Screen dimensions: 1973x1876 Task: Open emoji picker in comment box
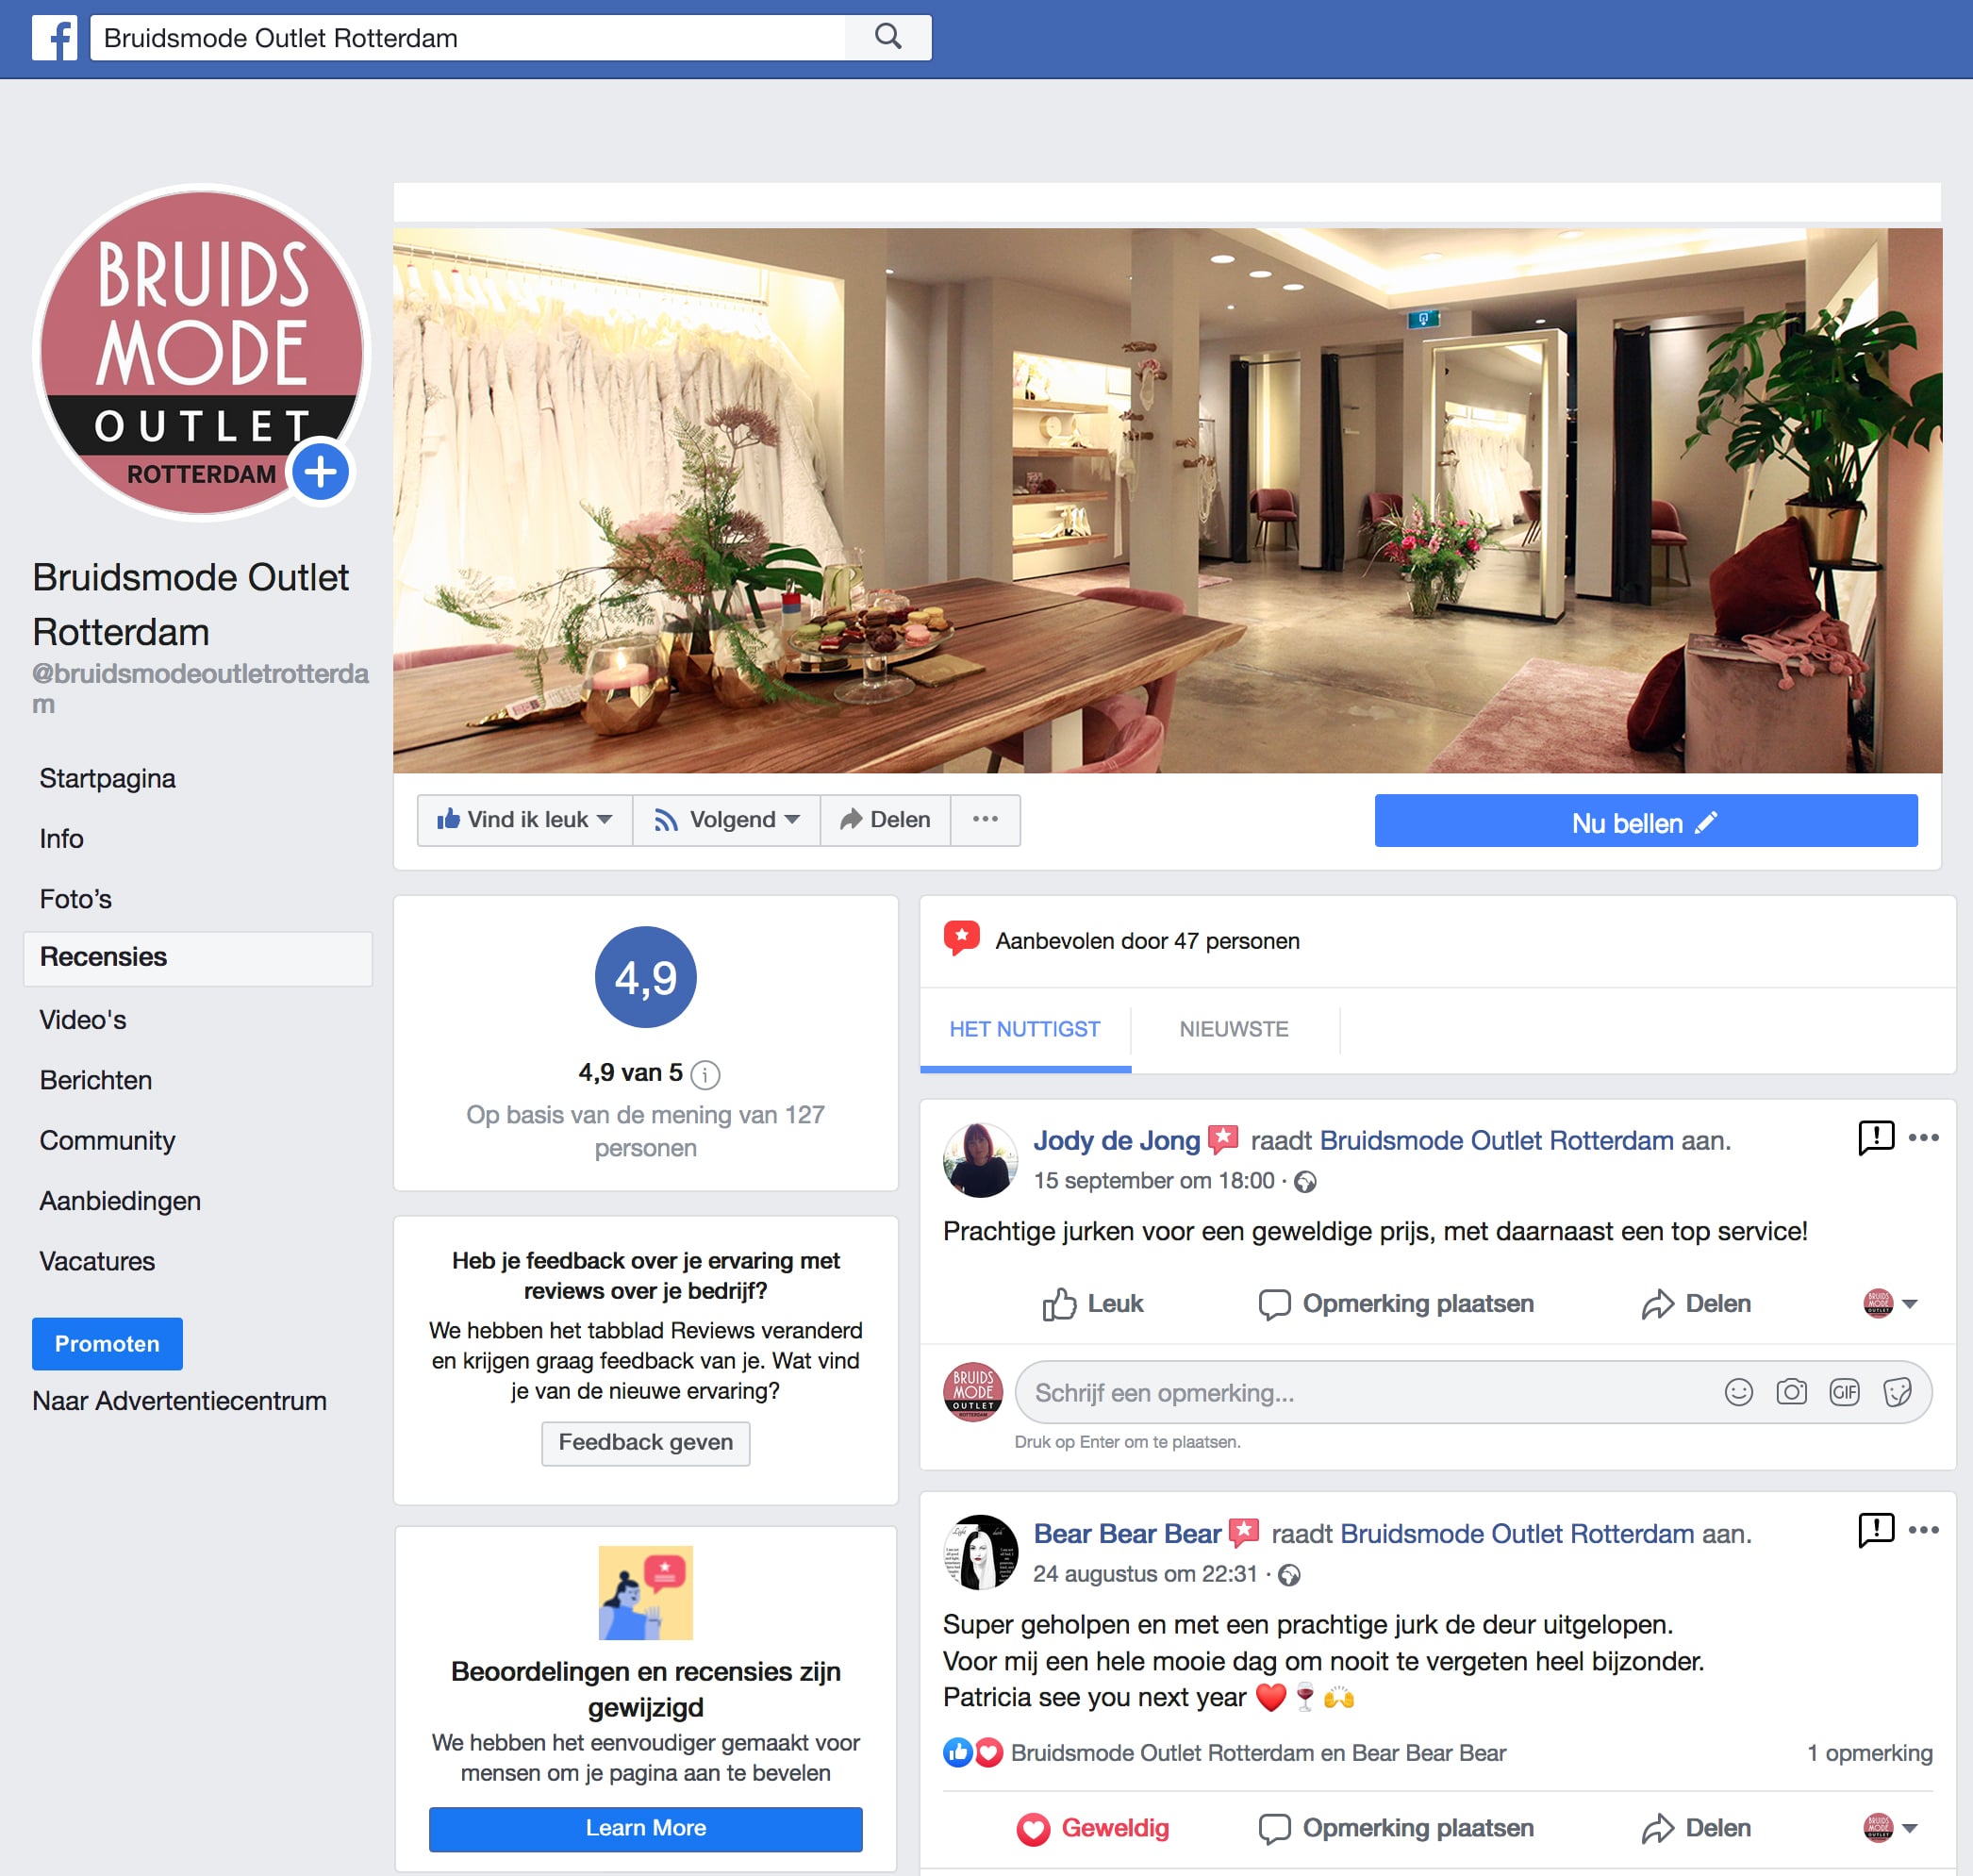[1739, 1392]
